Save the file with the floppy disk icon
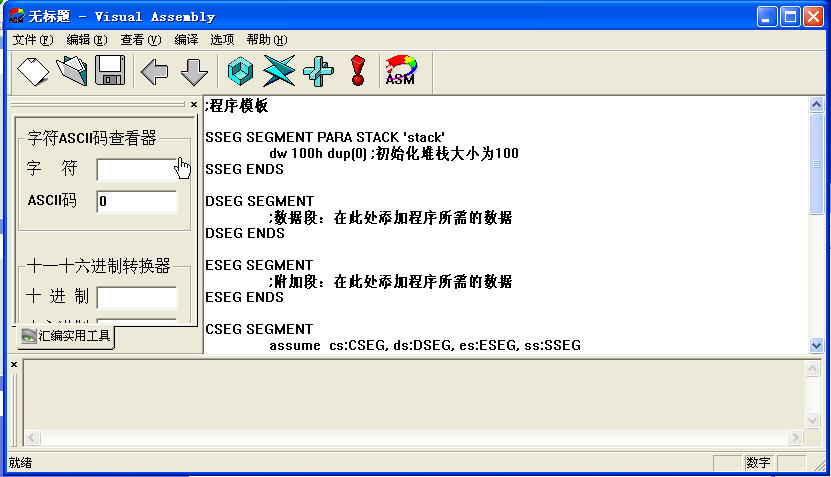831x477 pixels. (110, 70)
